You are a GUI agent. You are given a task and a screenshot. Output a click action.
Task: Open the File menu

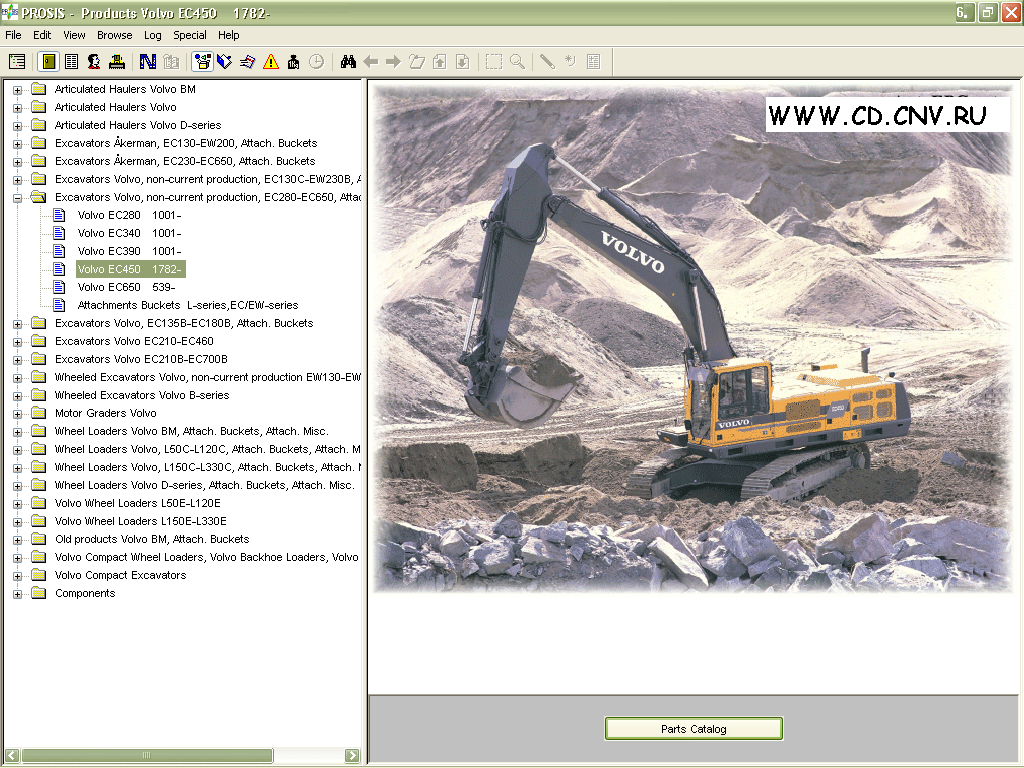pos(13,35)
